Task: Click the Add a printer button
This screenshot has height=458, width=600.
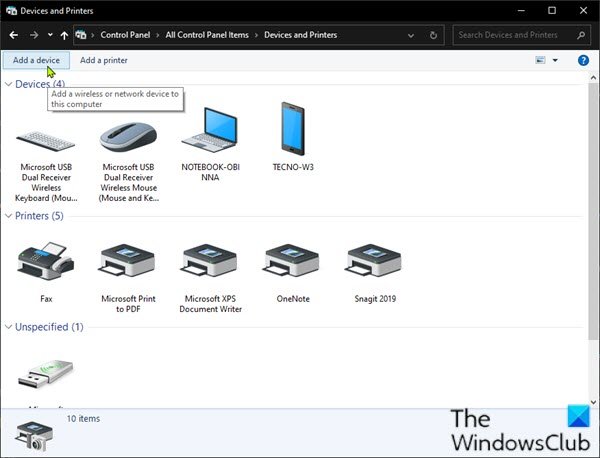Action: click(x=104, y=60)
